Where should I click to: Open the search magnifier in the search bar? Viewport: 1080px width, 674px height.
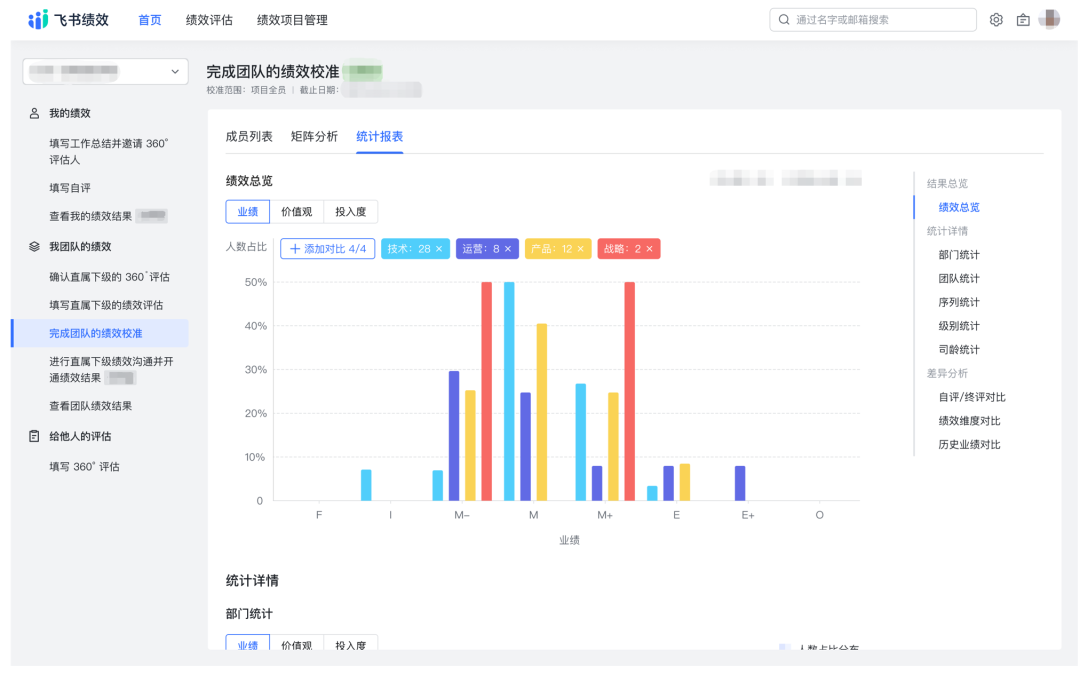[x=784, y=19]
